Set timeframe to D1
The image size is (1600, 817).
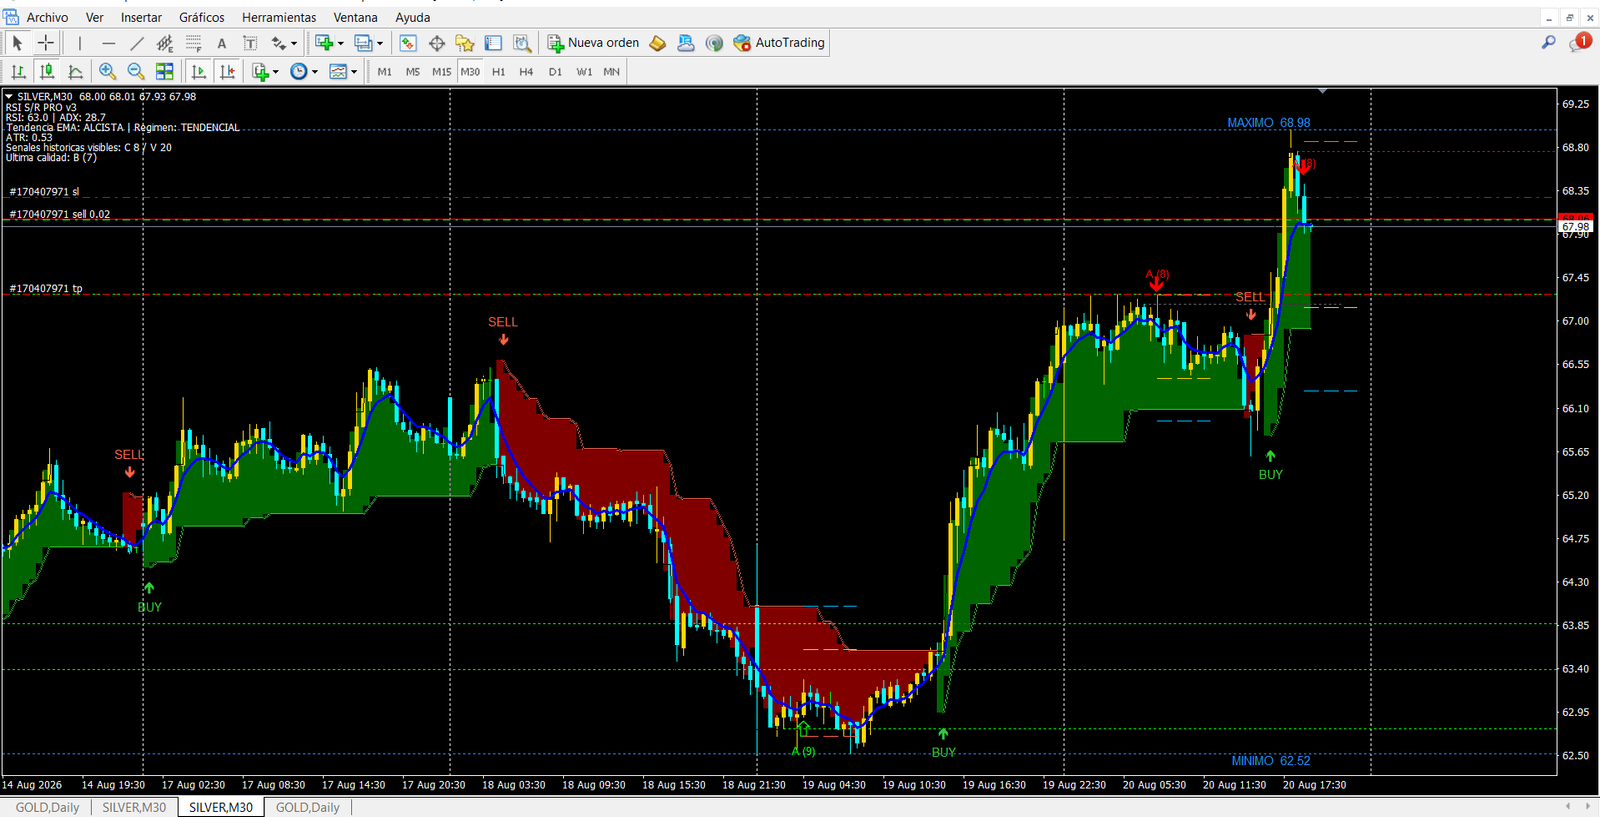pyautogui.click(x=555, y=72)
